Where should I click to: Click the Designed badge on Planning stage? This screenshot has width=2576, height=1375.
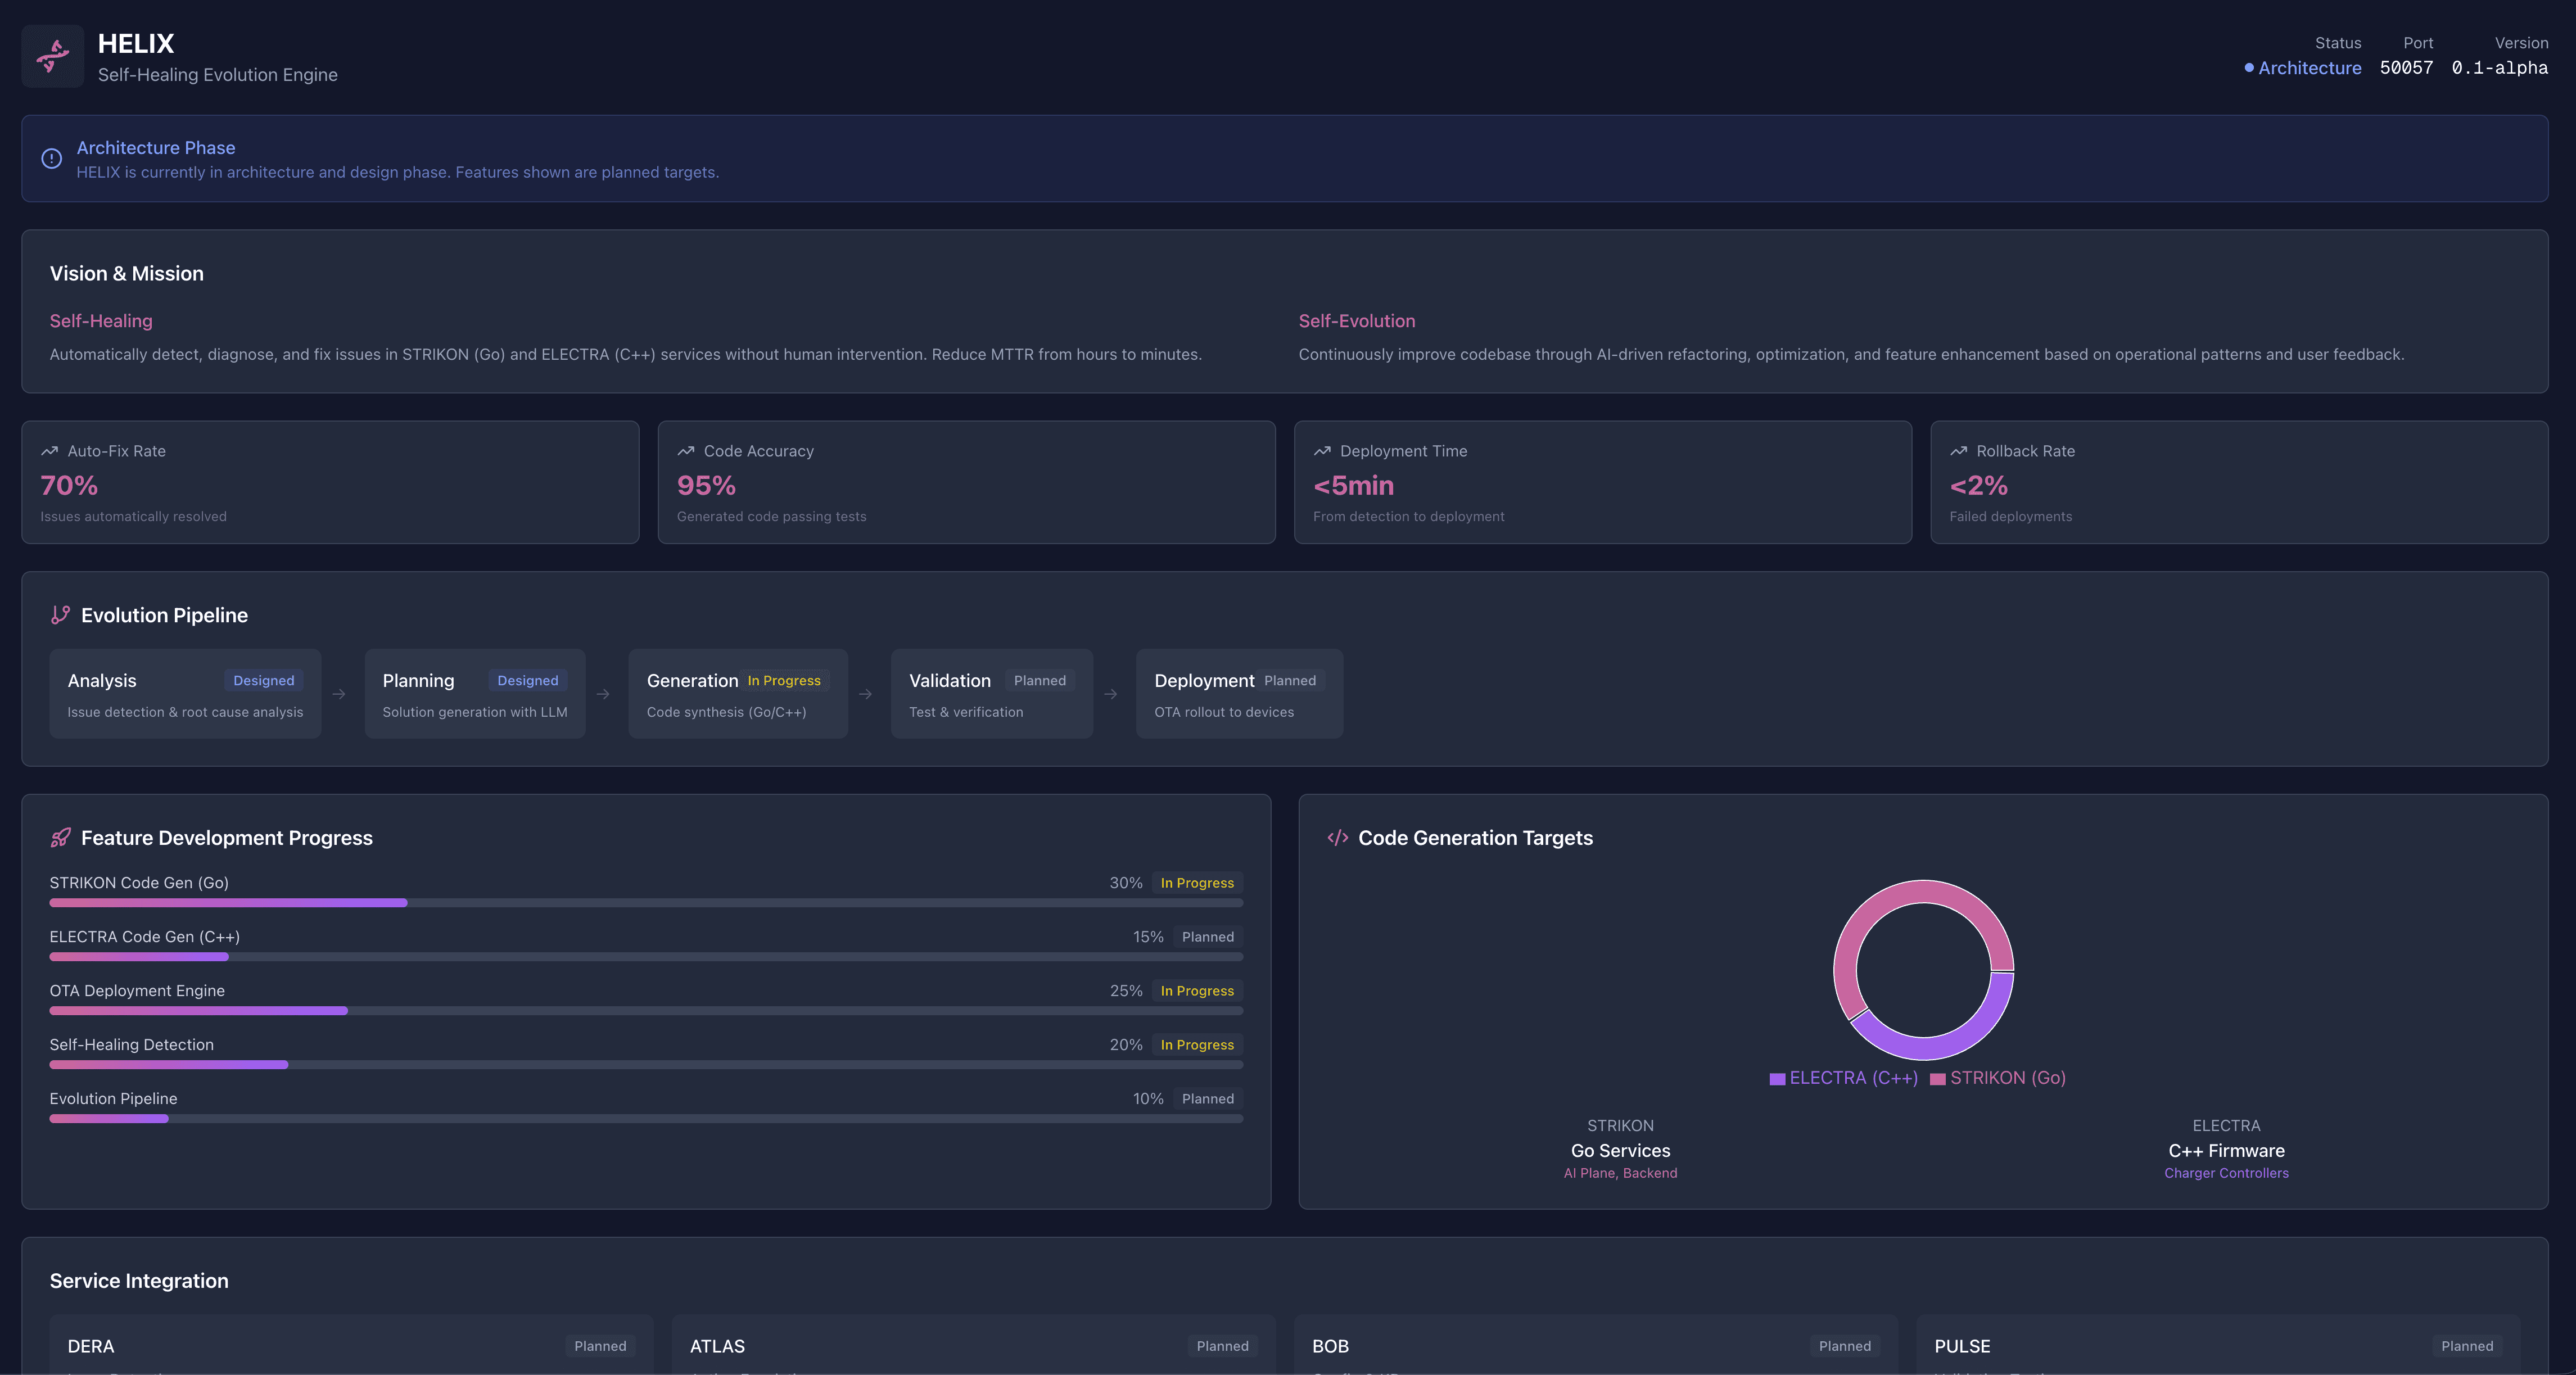[527, 681]
